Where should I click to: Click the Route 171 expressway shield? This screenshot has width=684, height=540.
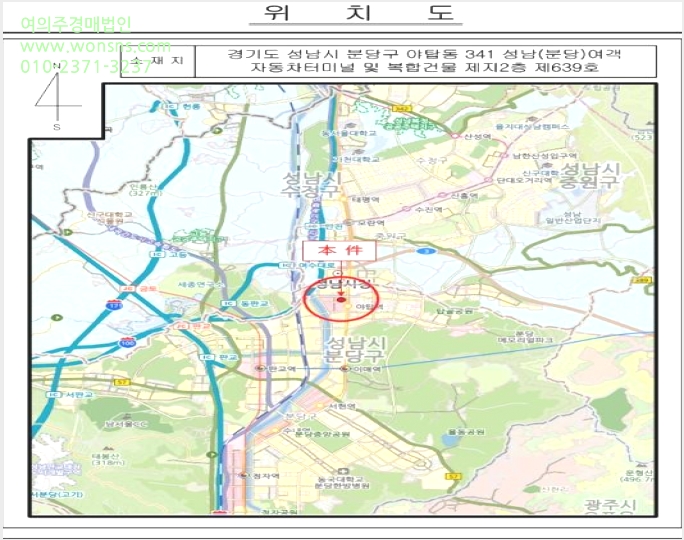[114, 305]
